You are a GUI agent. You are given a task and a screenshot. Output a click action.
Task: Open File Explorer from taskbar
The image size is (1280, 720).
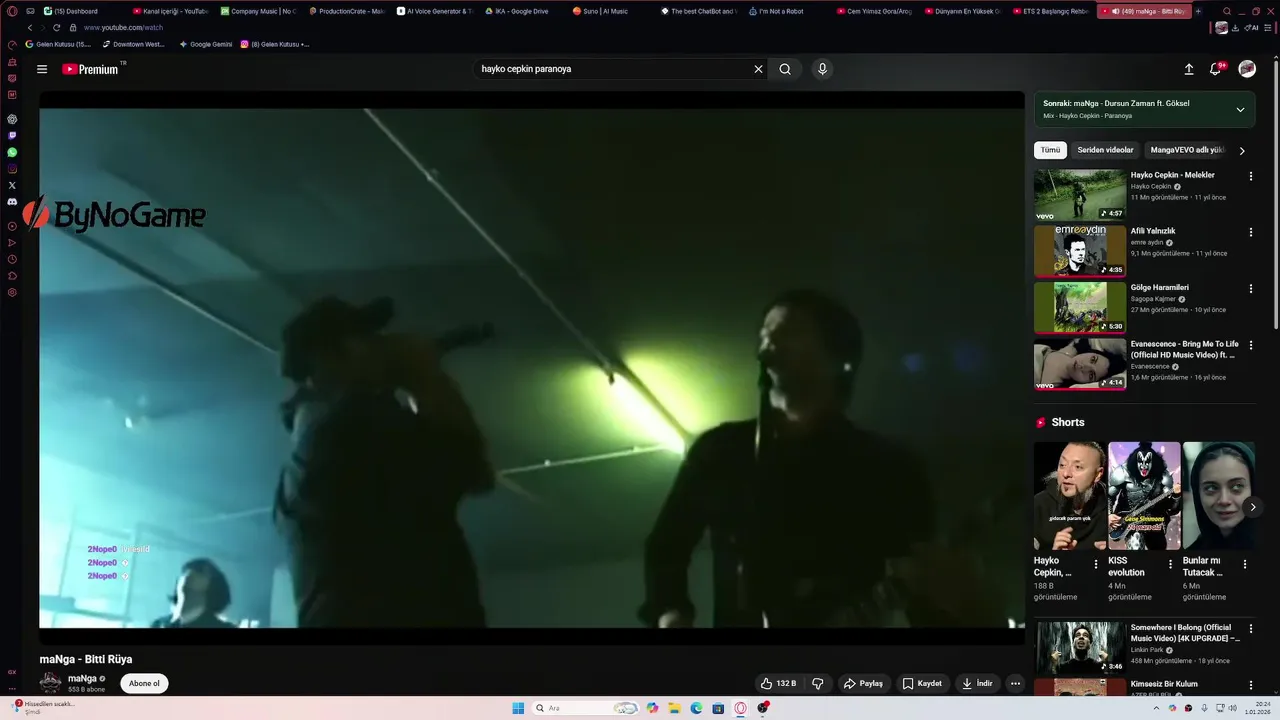674,708
